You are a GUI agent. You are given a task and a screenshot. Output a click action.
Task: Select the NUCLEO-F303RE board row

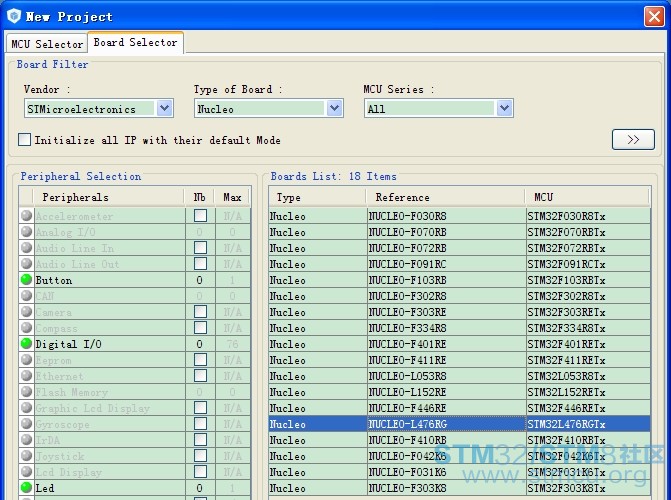(x=460, y=312)
